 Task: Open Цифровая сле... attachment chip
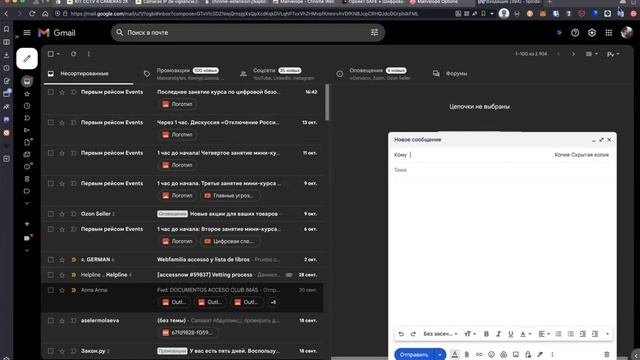[230, 241]
